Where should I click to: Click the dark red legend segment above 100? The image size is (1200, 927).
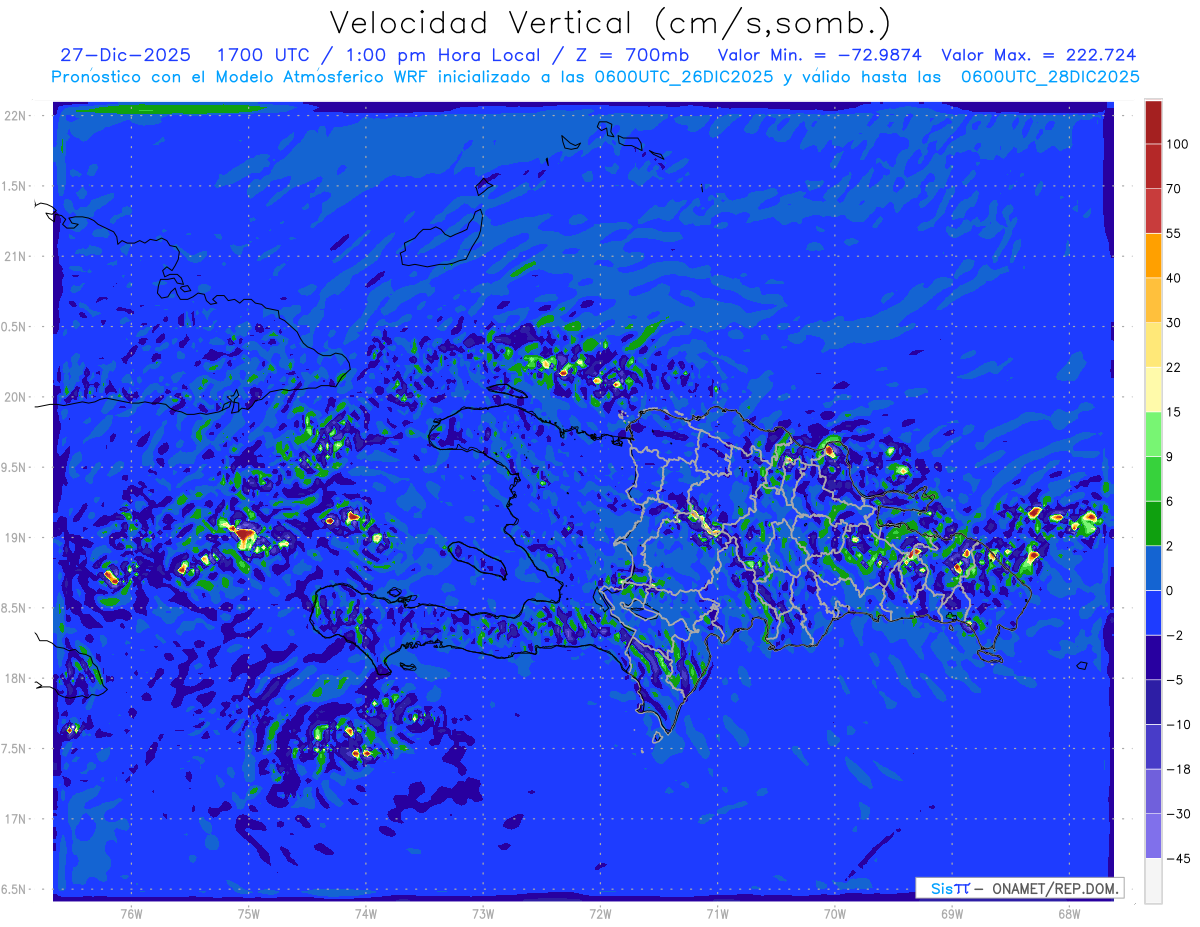point(1153,122)
